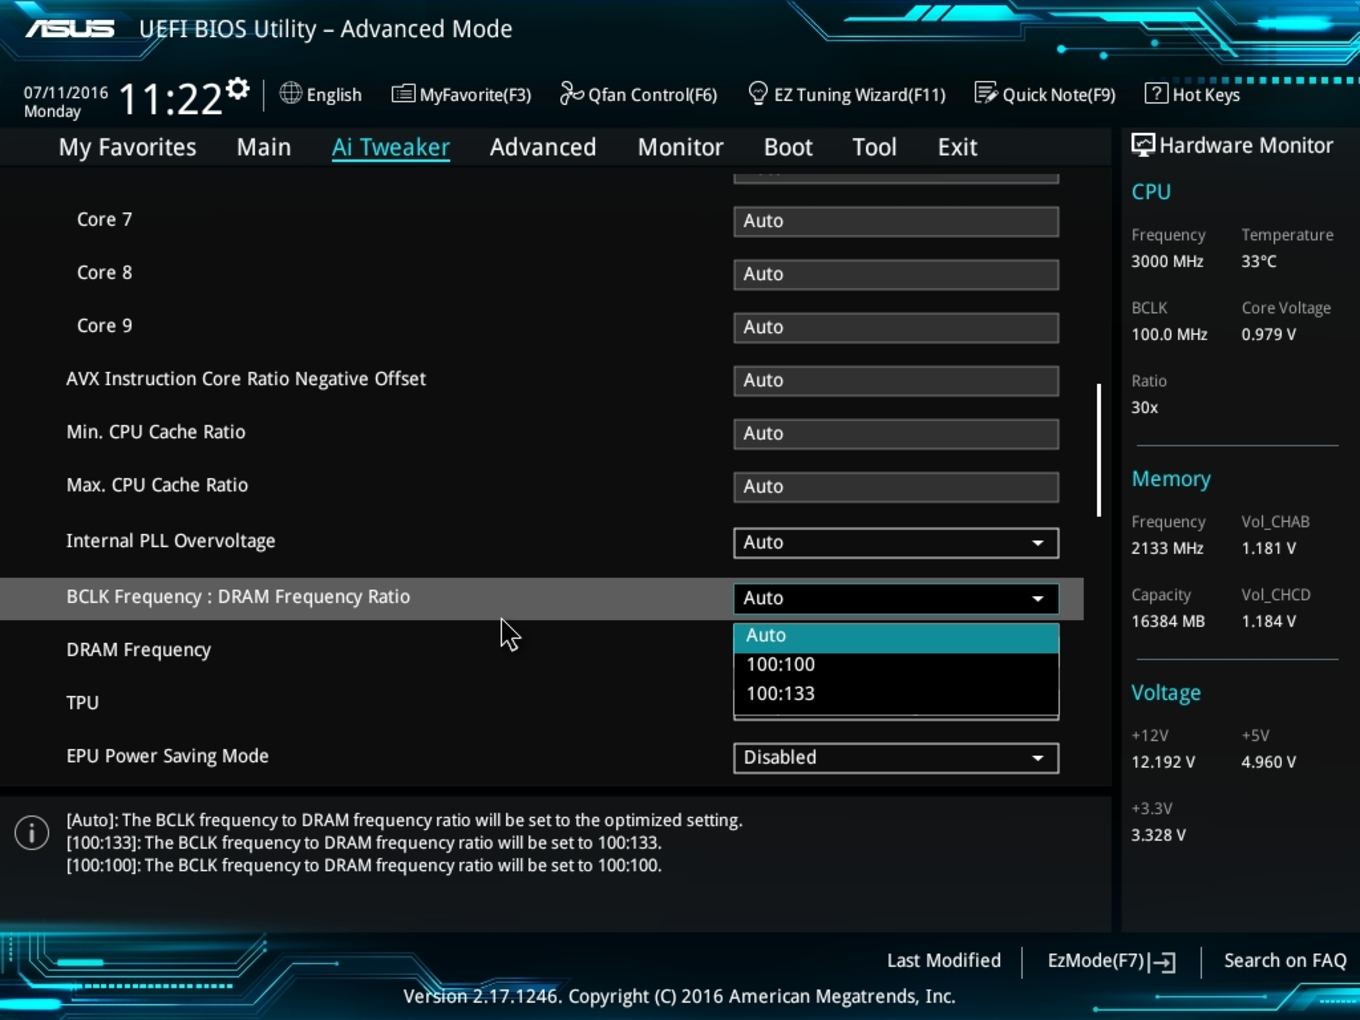This screenshot has height=1020, width=1360.
Task: Expand Internal PLL Overvoltage dropdown
Action: 896,543
